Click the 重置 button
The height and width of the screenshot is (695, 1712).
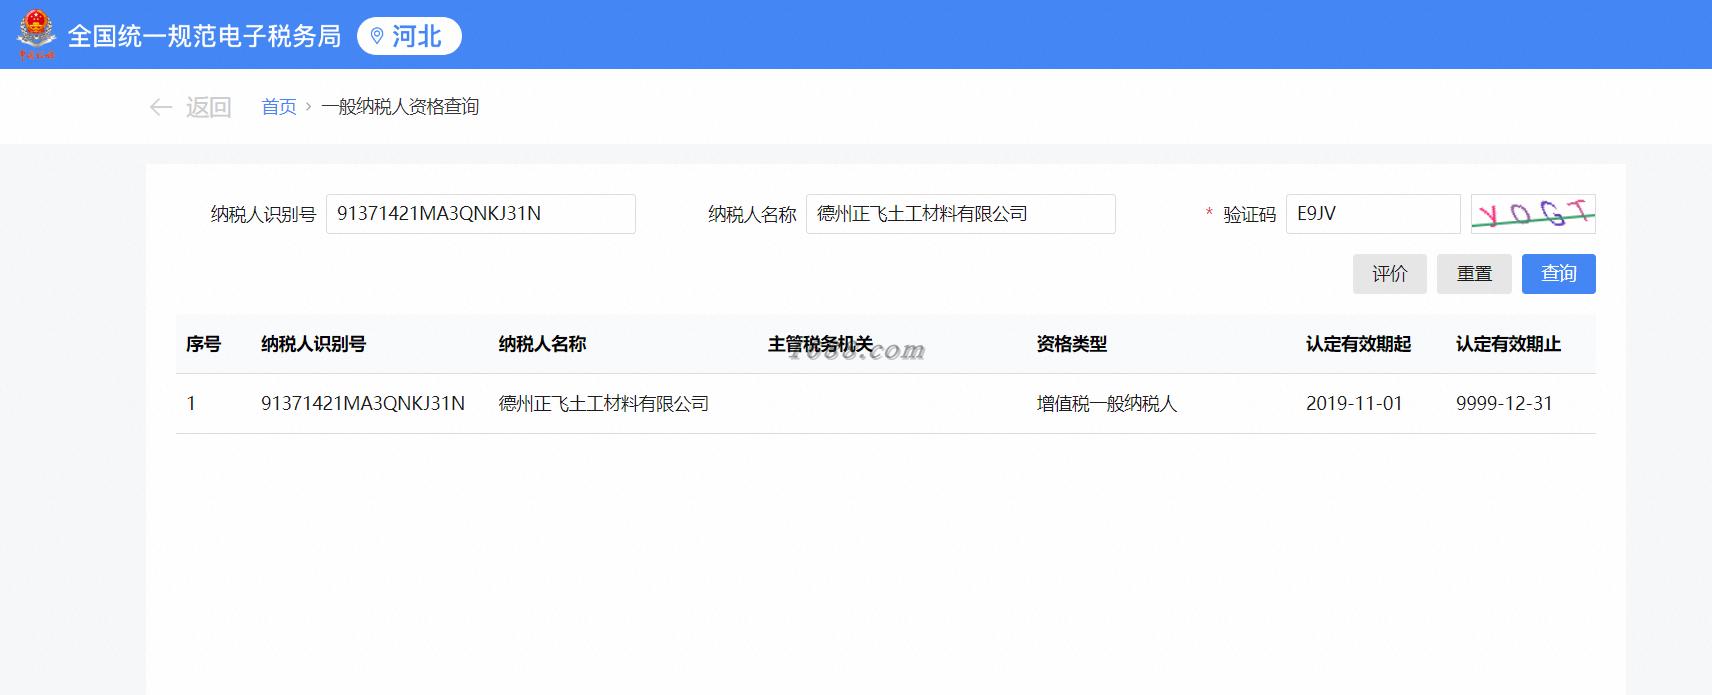(x=1474, y=274)
